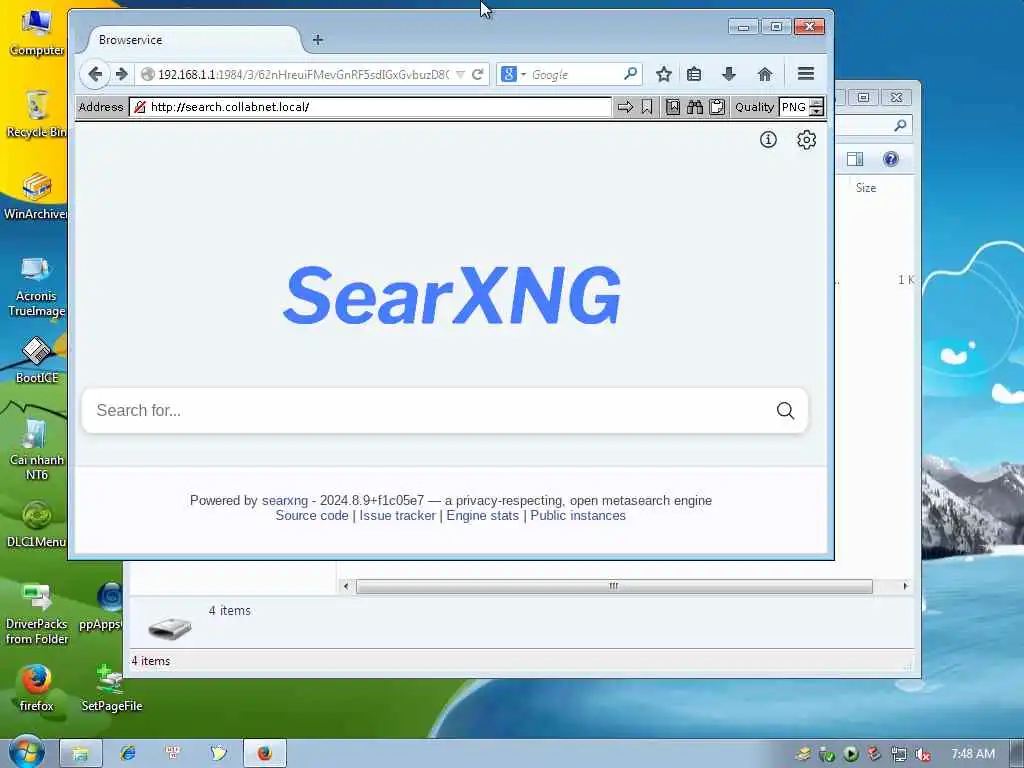Select the DLC1Menu desktop icon
Screen dimensions: 1024x768
[37, 524]
